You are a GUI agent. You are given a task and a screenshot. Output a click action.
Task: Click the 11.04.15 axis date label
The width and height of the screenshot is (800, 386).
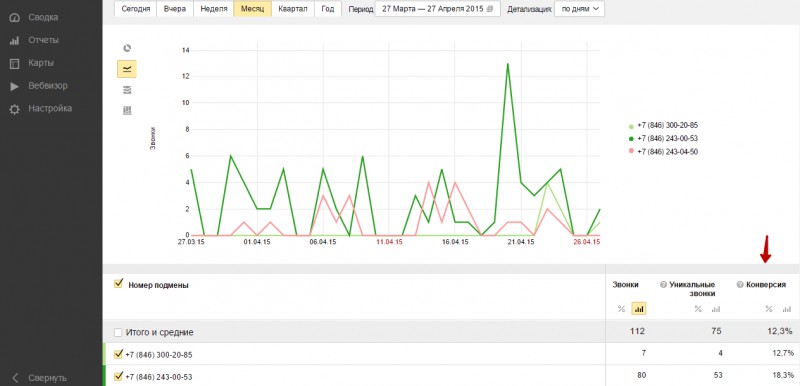tap(389, 242)
